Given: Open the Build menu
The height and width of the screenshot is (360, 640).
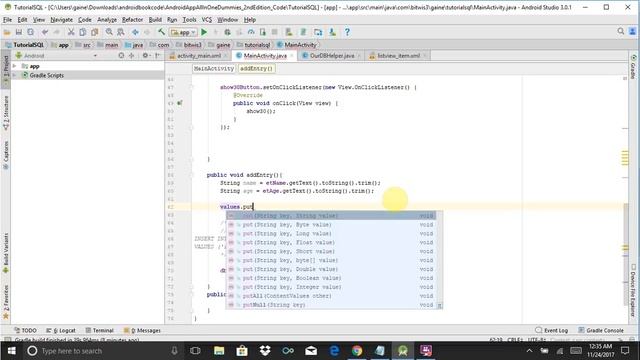Looking at the screenshot, I should coord(155,20).
